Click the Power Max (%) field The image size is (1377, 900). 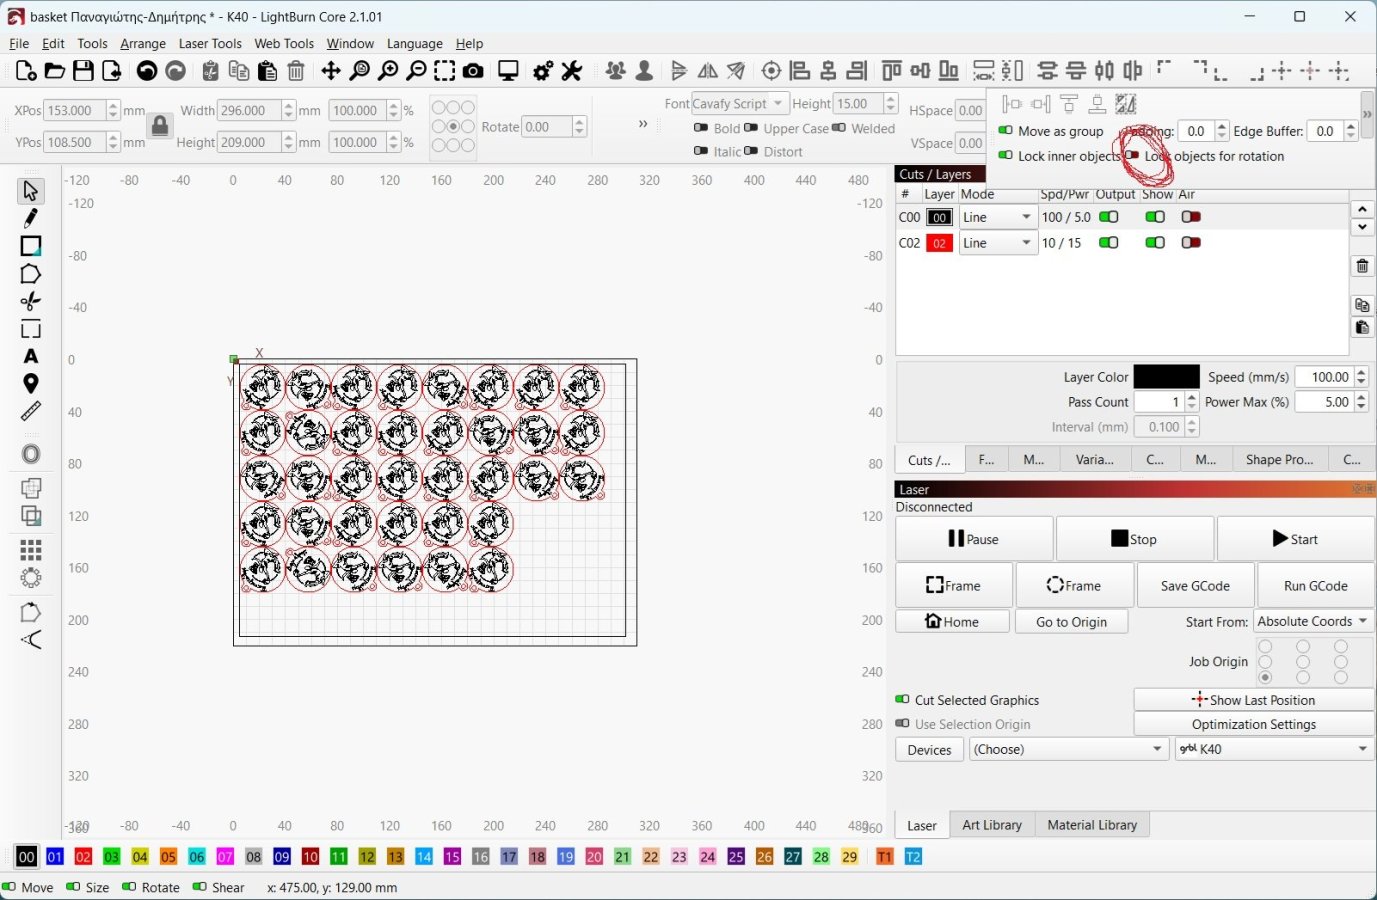[x=1325, y=402]
